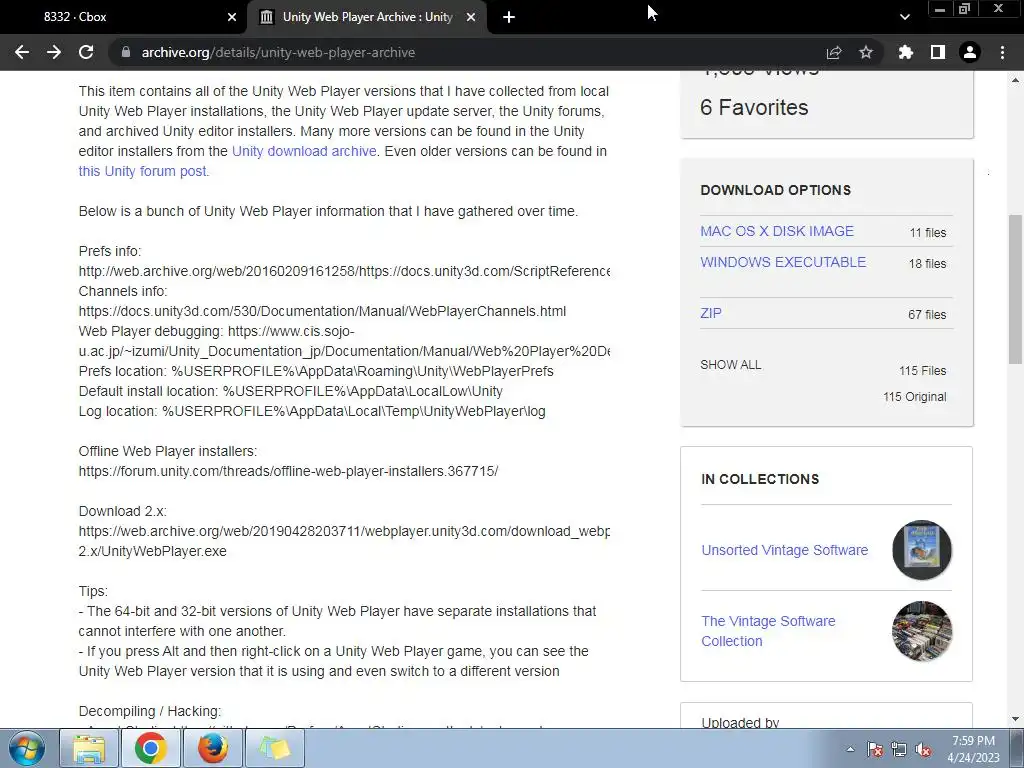The width and height of the screenshot is (1024, 768).
Task: Open the Windows Start menu
Action: tap(27, 748)
